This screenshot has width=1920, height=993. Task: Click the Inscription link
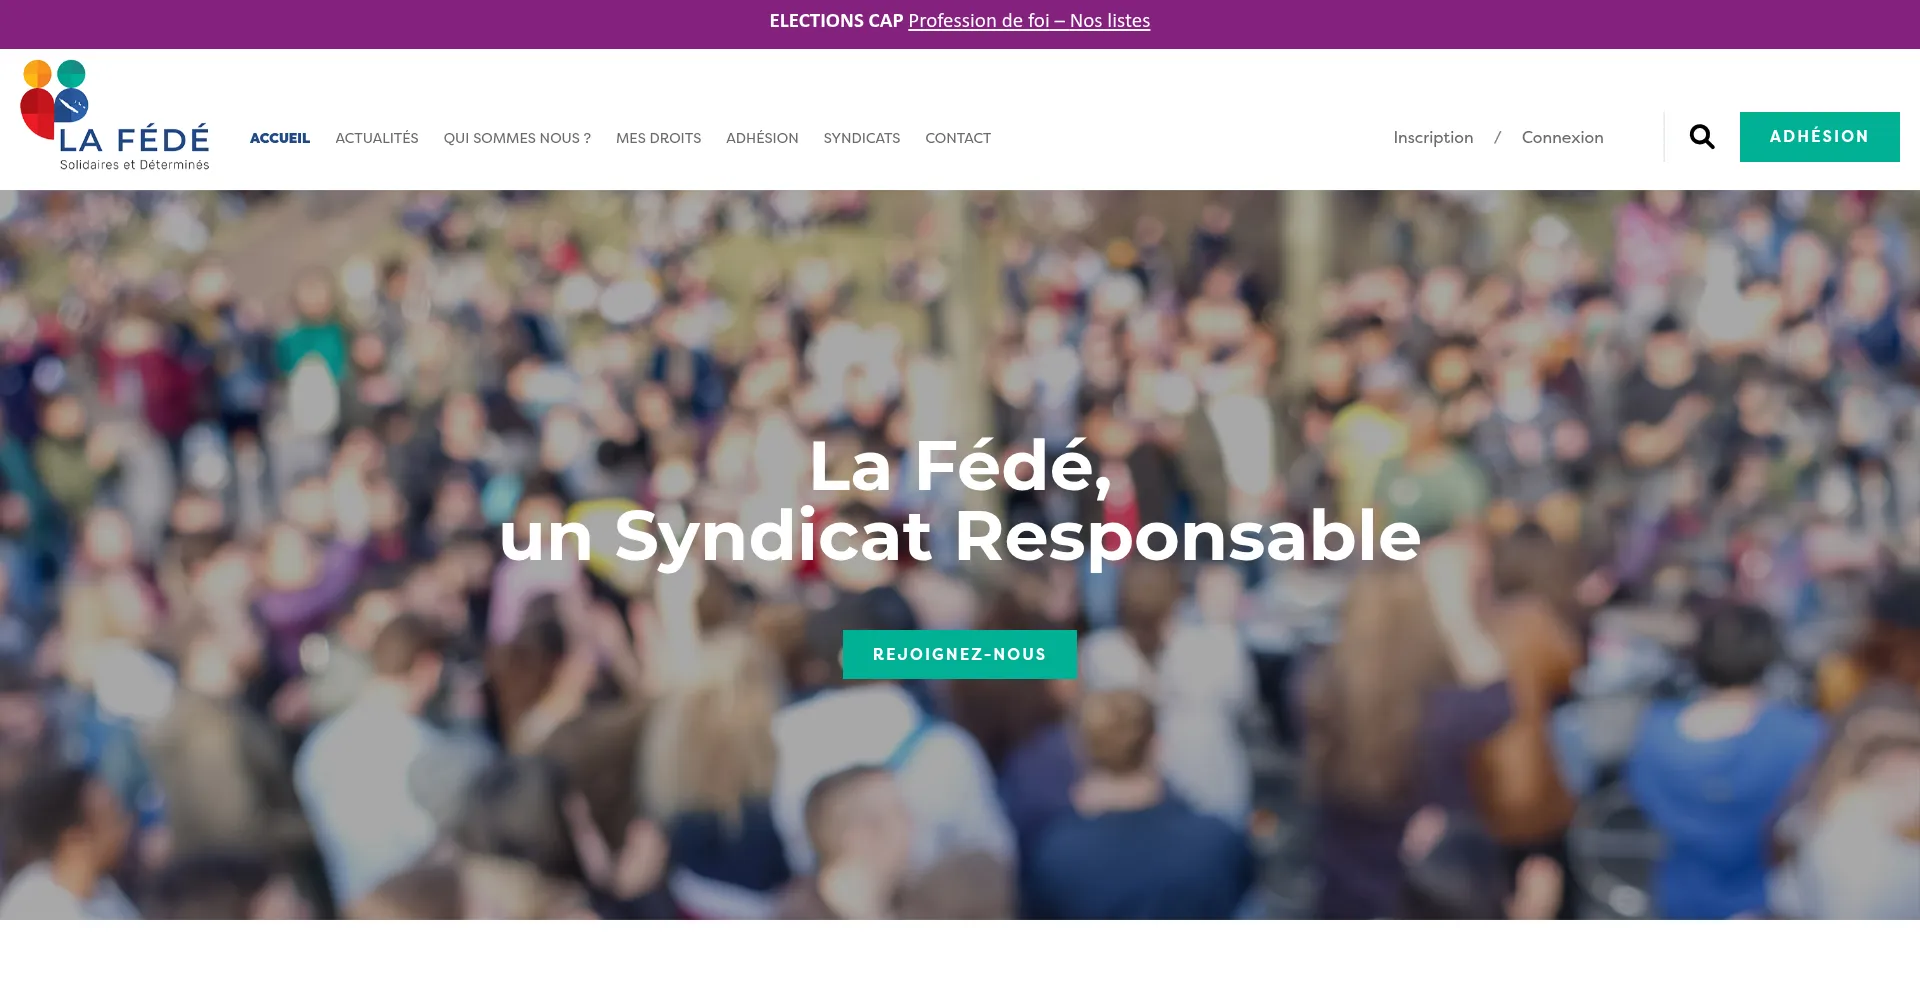pos(1433,138)
